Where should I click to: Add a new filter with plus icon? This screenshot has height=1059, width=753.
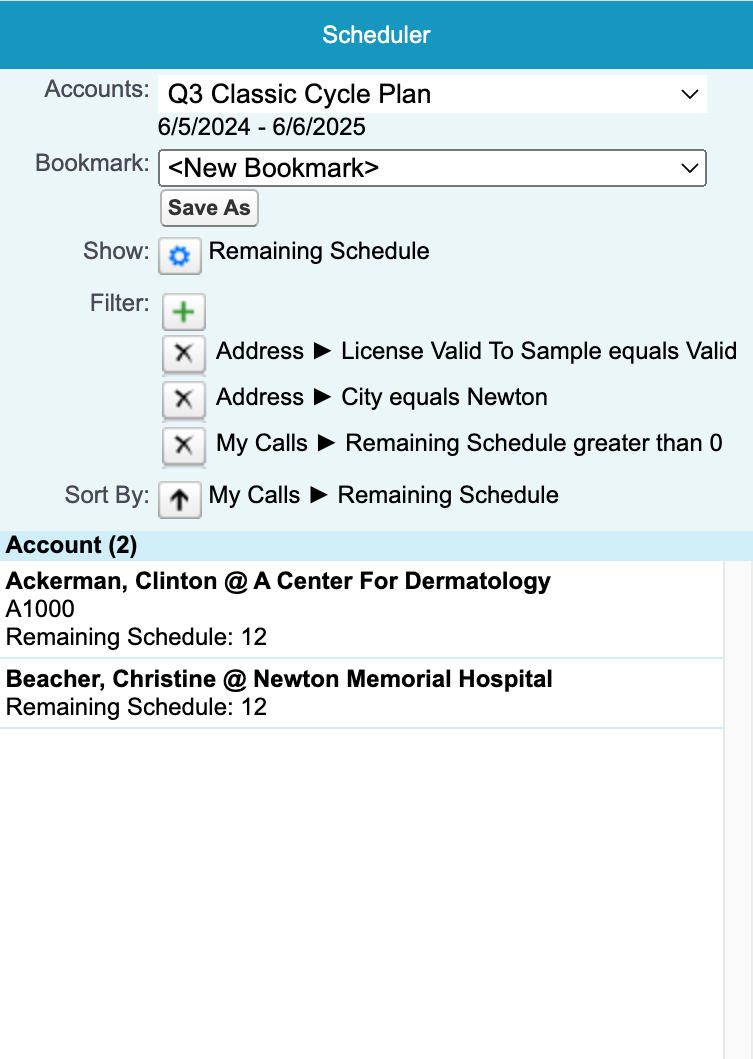click(x=183, y=312)
